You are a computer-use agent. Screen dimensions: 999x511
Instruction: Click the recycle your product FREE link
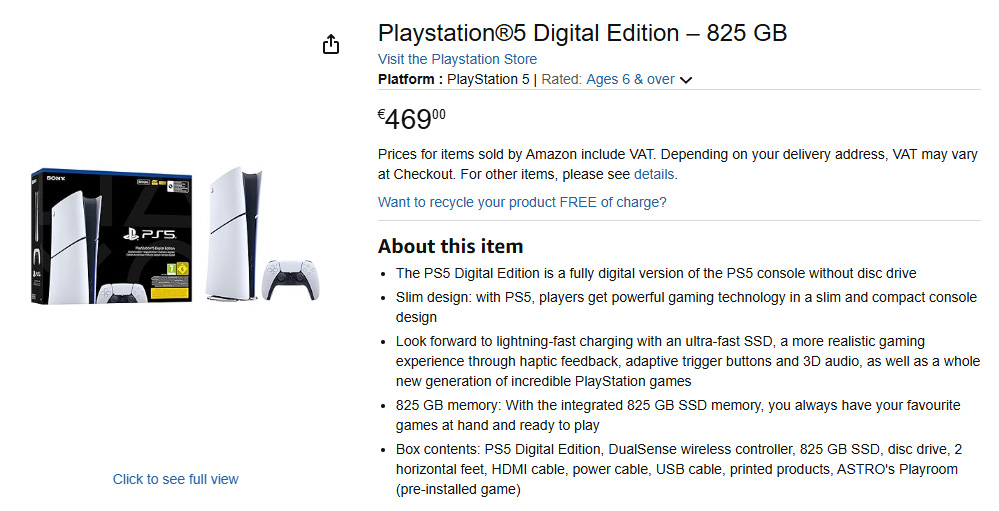522,202
